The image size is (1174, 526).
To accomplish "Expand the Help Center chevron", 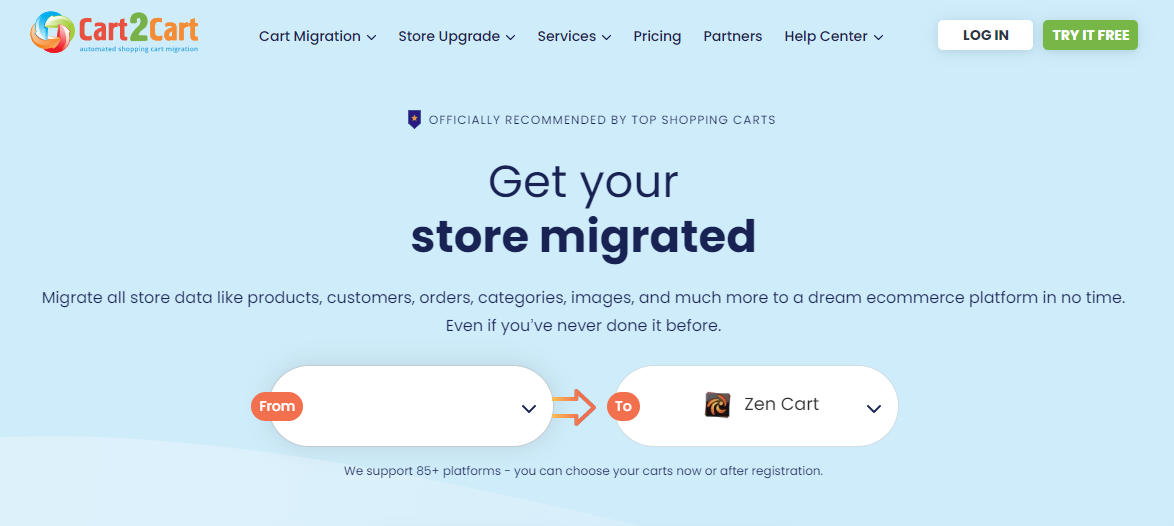I will [878, 37].
